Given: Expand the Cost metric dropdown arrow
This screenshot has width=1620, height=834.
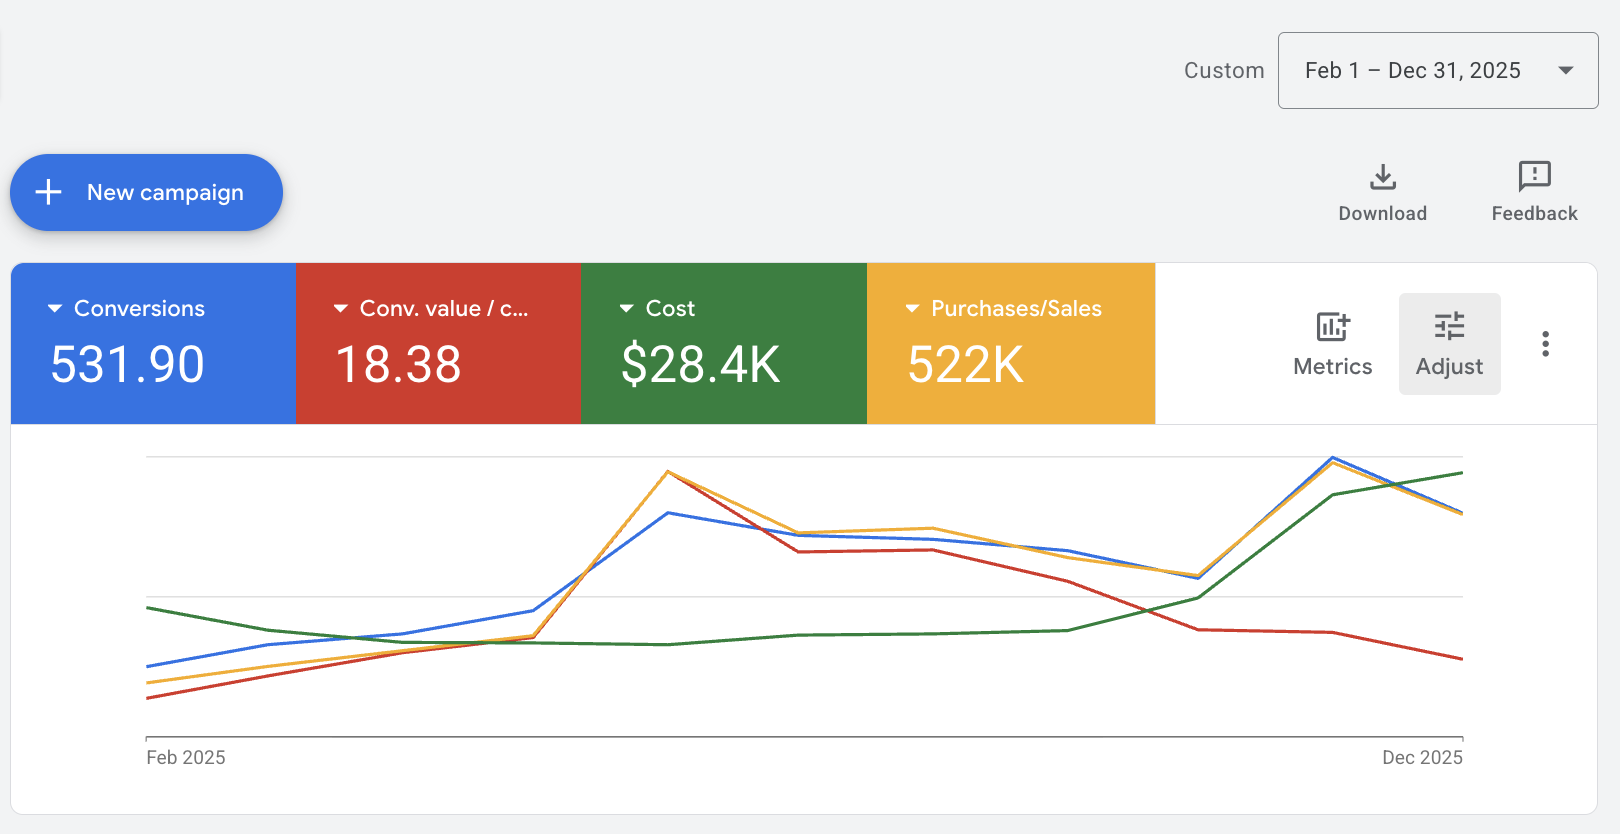Looking at the screenshot, I should click(x=627, y=308).
